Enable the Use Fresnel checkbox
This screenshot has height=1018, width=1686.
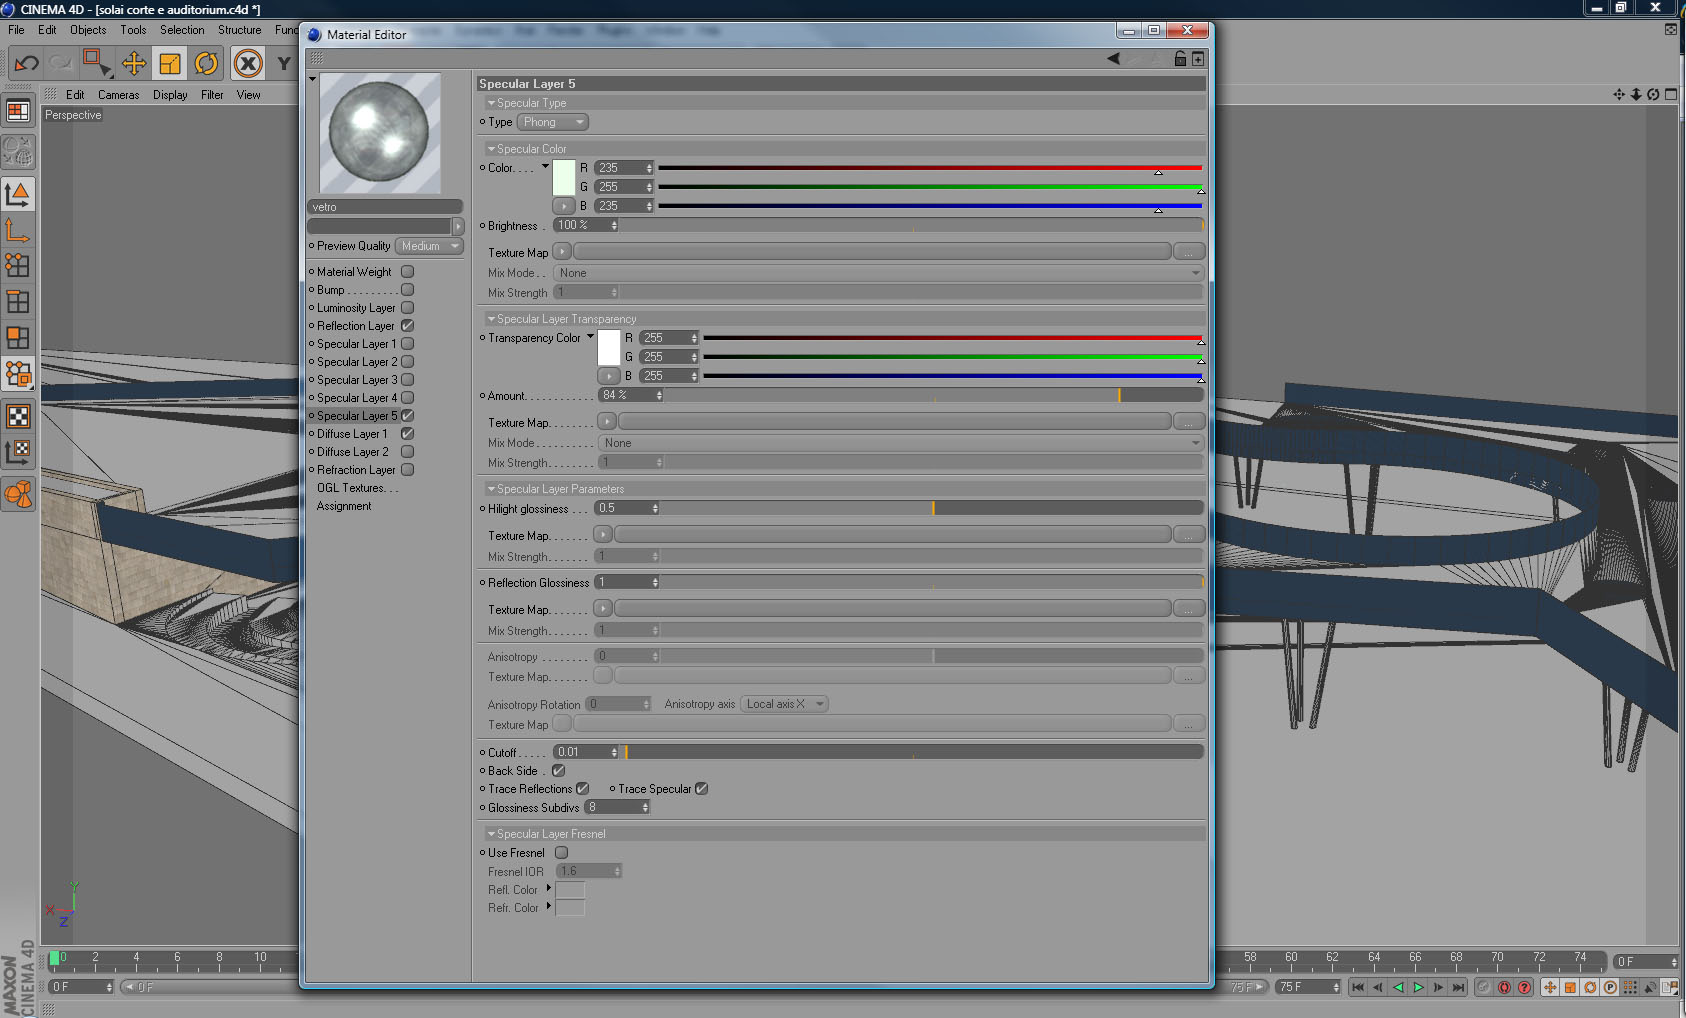[x=561, y=853]
